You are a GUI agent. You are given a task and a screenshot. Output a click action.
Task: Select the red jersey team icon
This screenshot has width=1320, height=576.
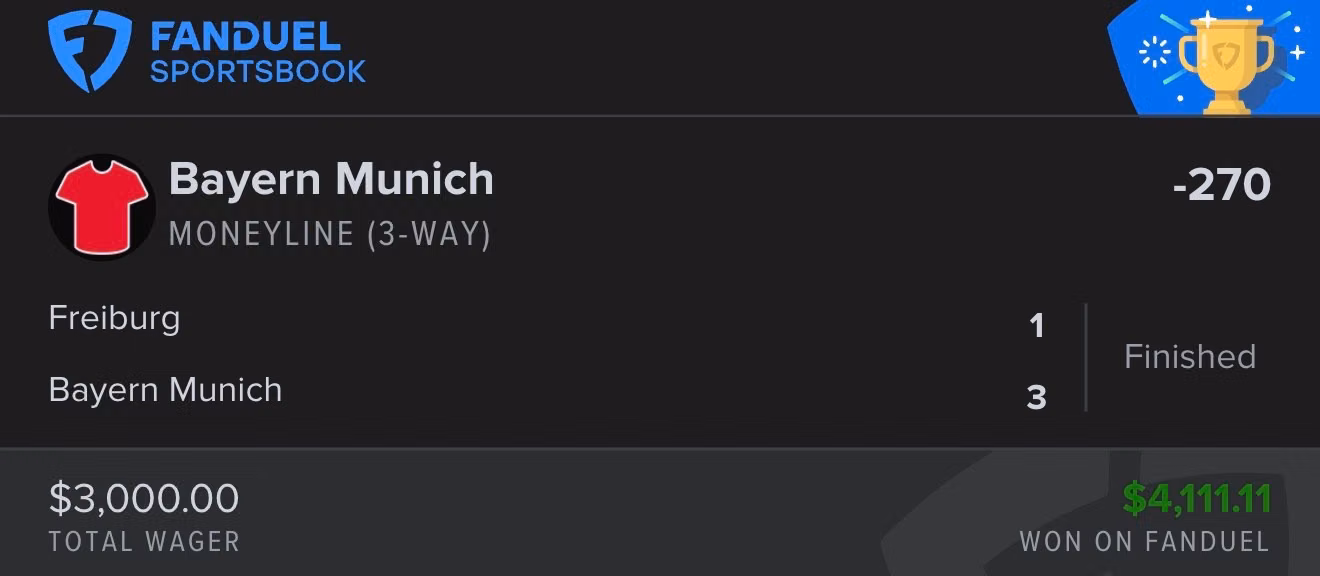tap(101, 207)
